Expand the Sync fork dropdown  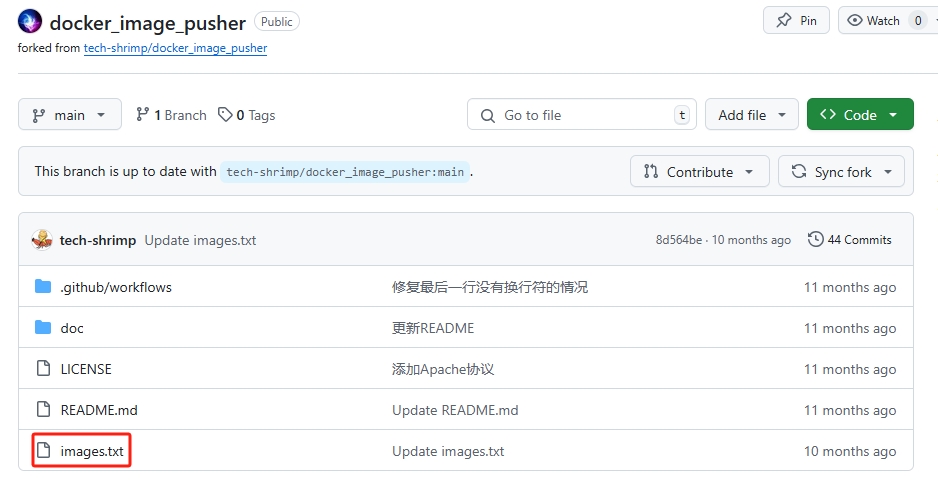click(x=841, y=172)
